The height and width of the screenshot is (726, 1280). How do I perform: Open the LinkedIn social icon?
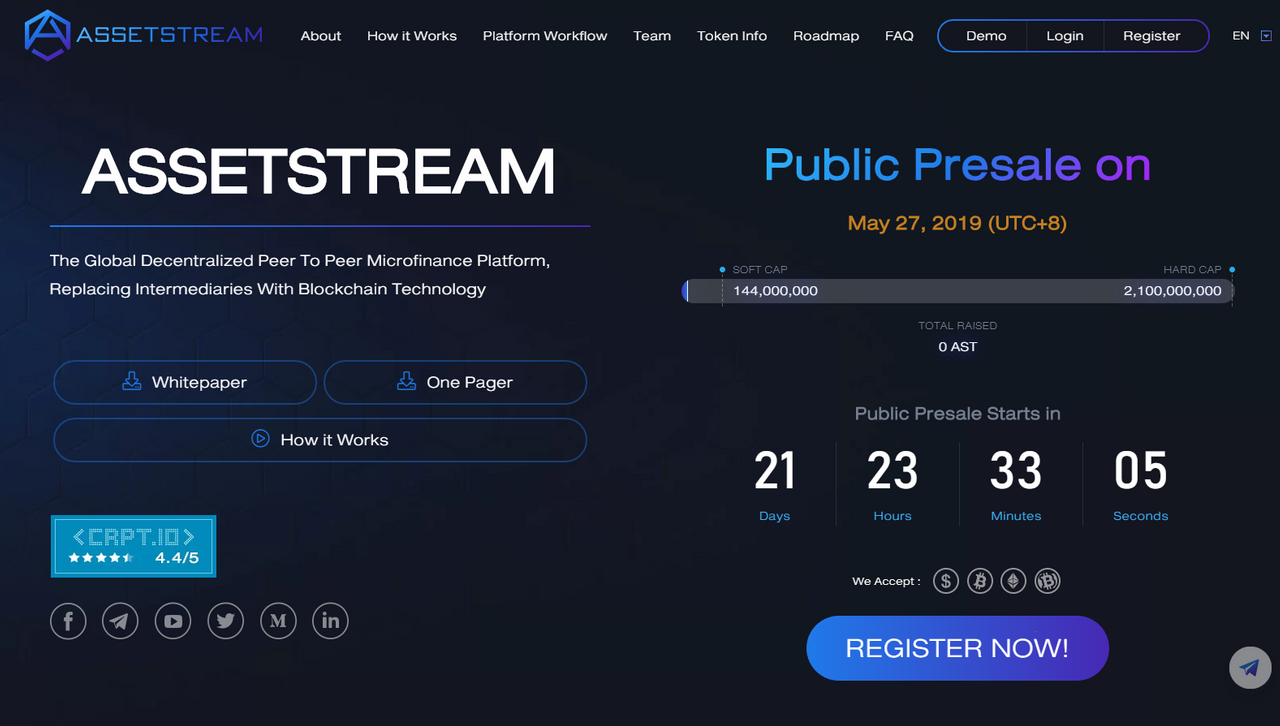[330, 621]
